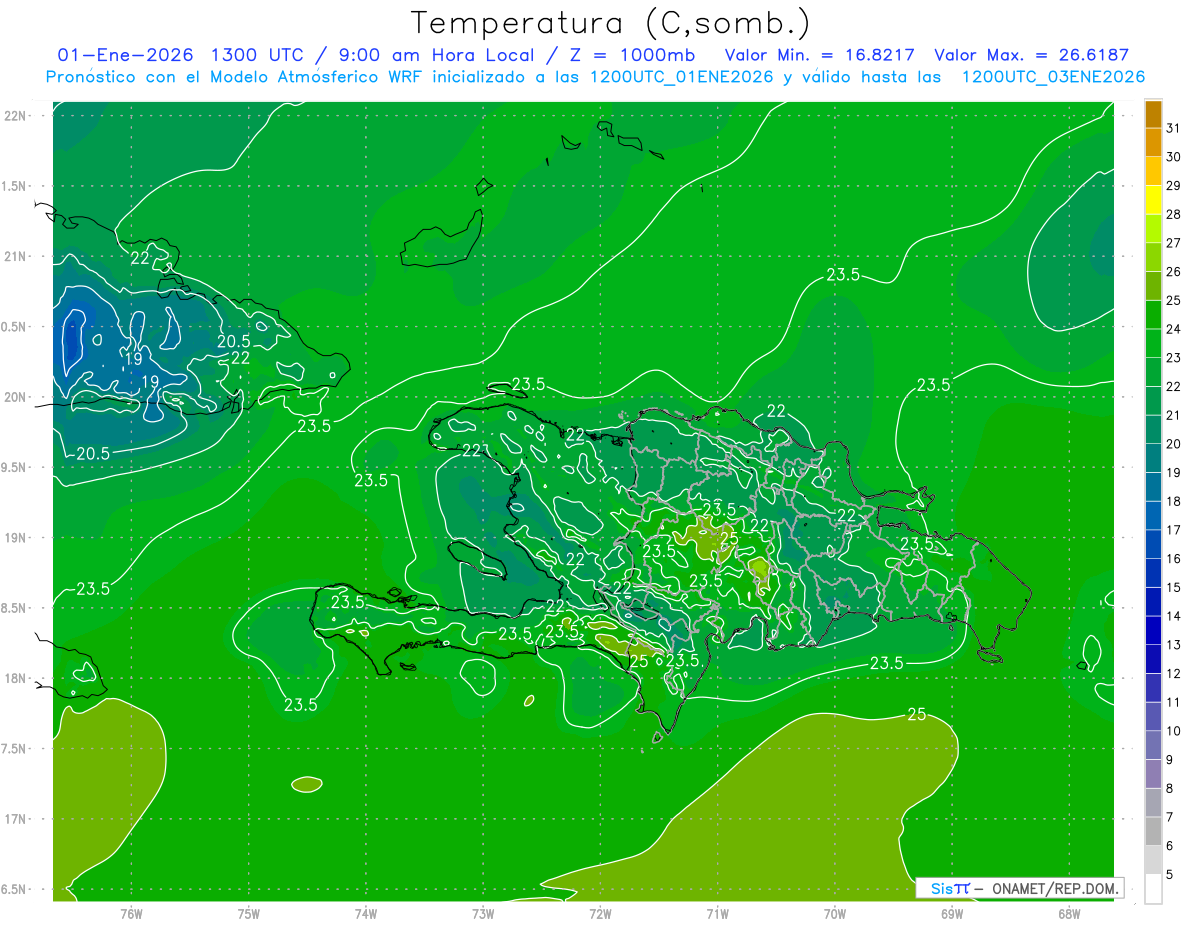
Task: Click the colorbar value label '13'
Action: coord(1174,645)
